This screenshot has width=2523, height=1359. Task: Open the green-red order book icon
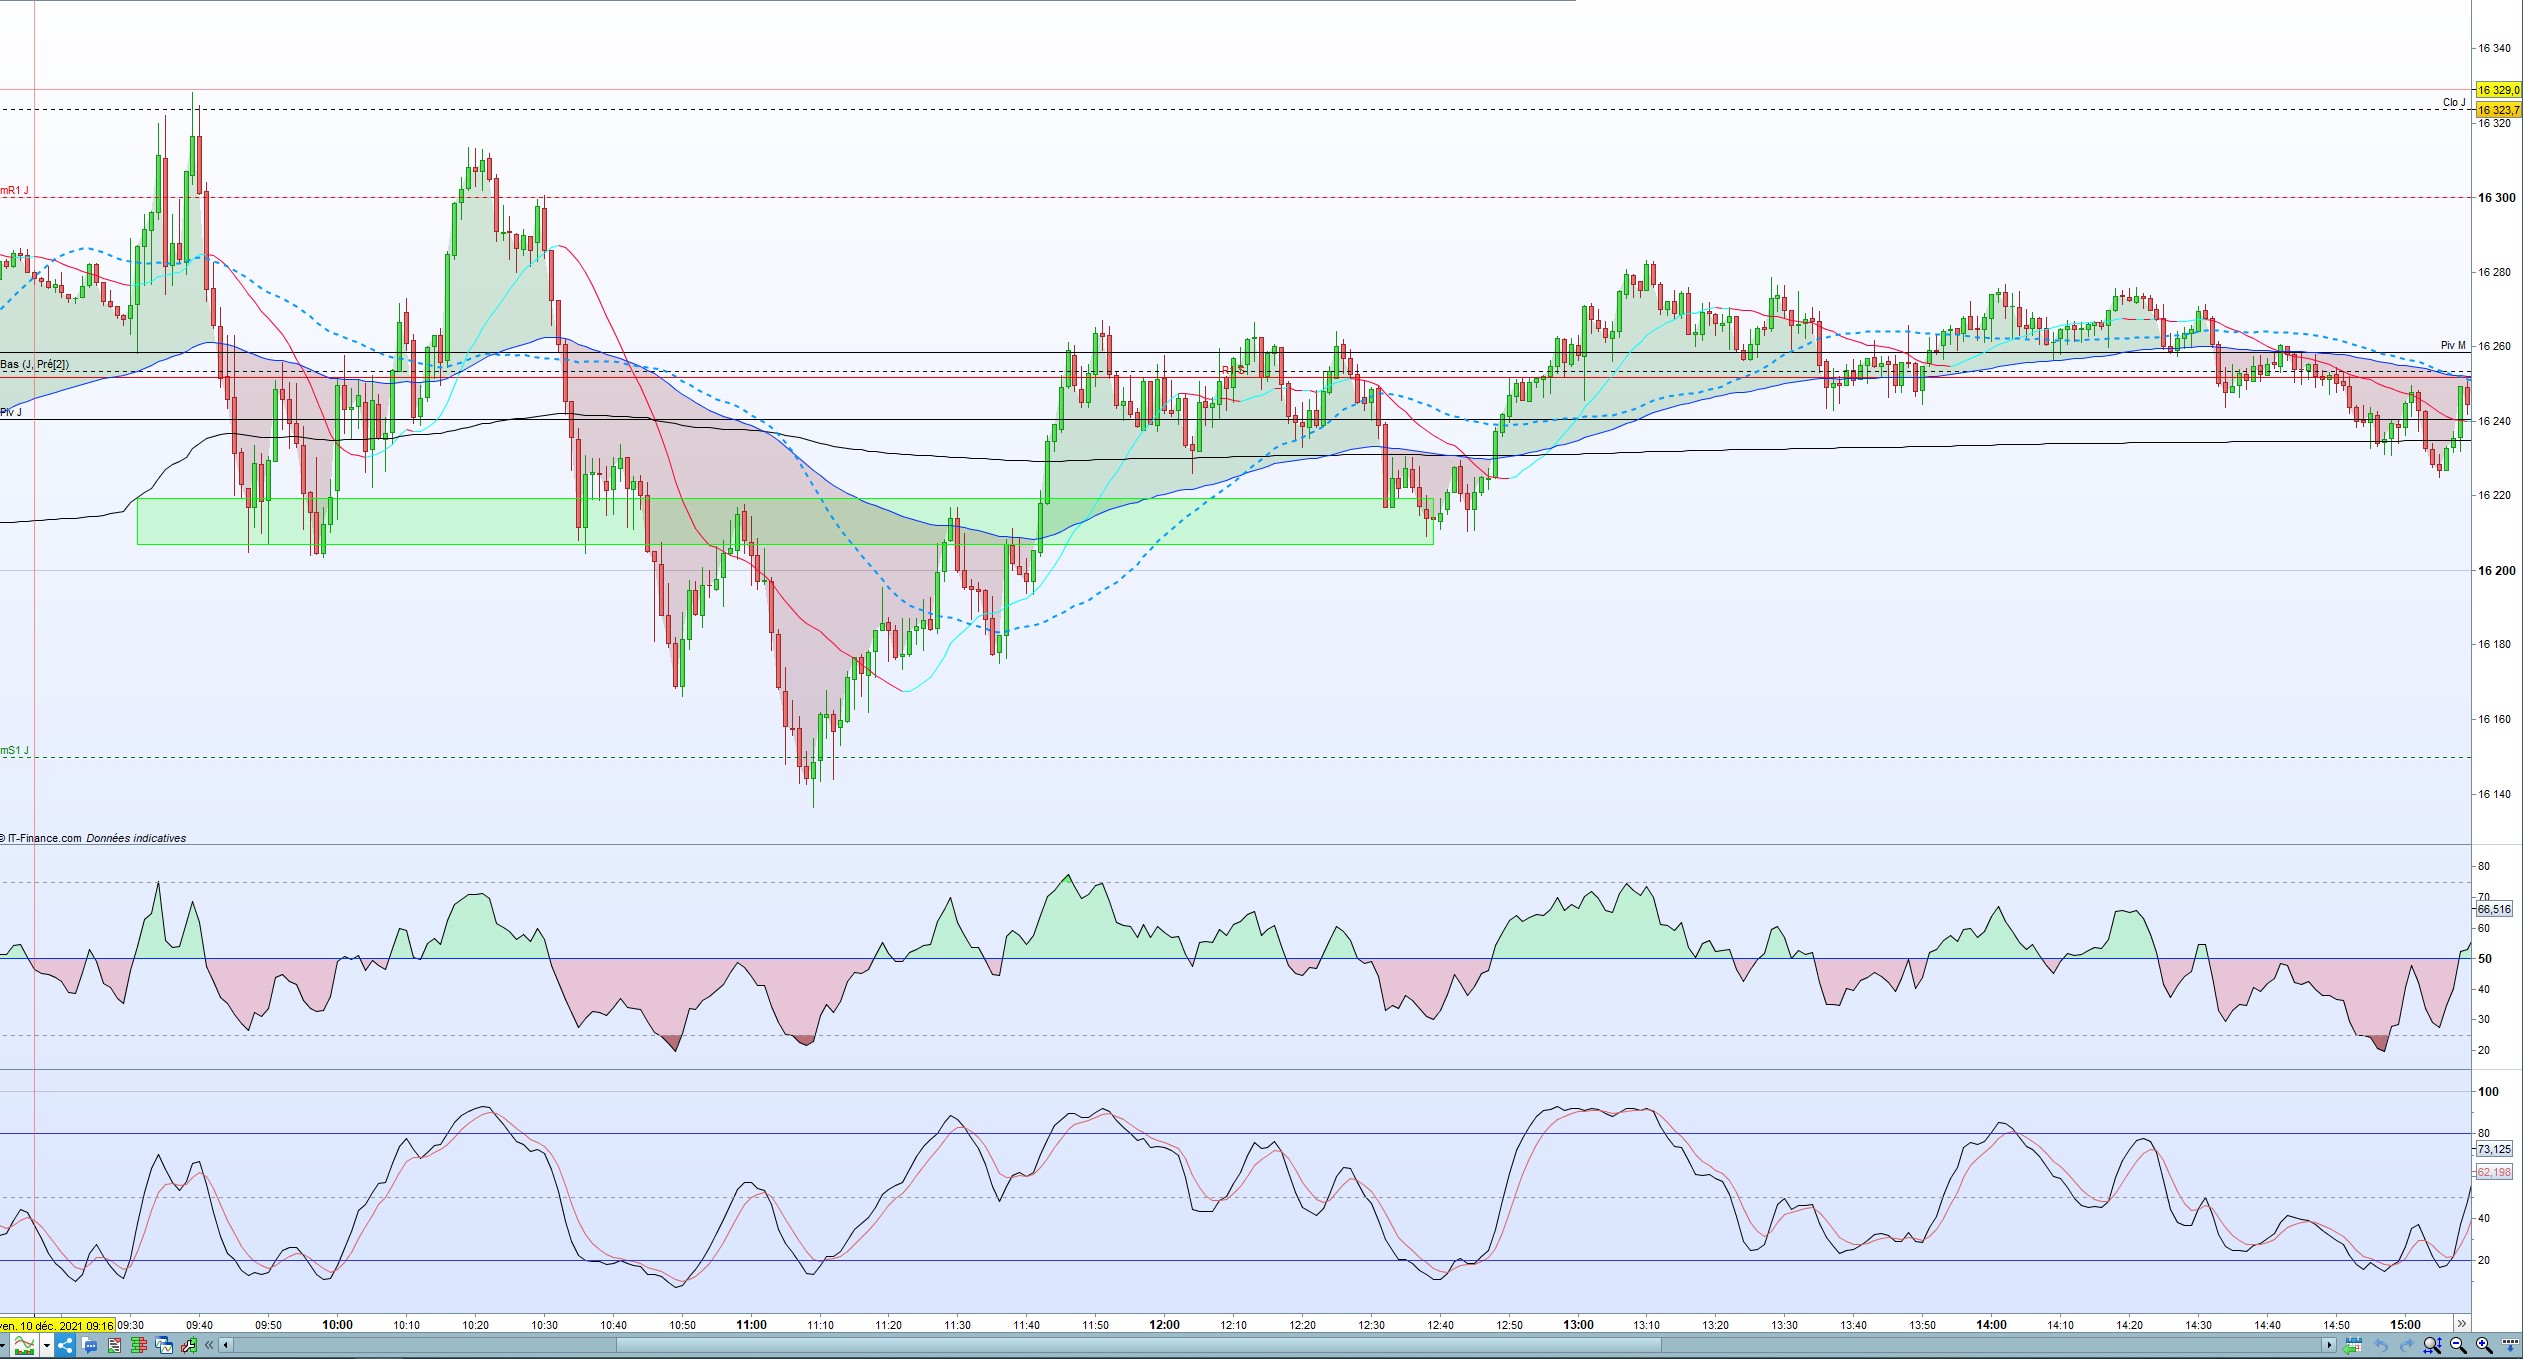(139, 1345)
